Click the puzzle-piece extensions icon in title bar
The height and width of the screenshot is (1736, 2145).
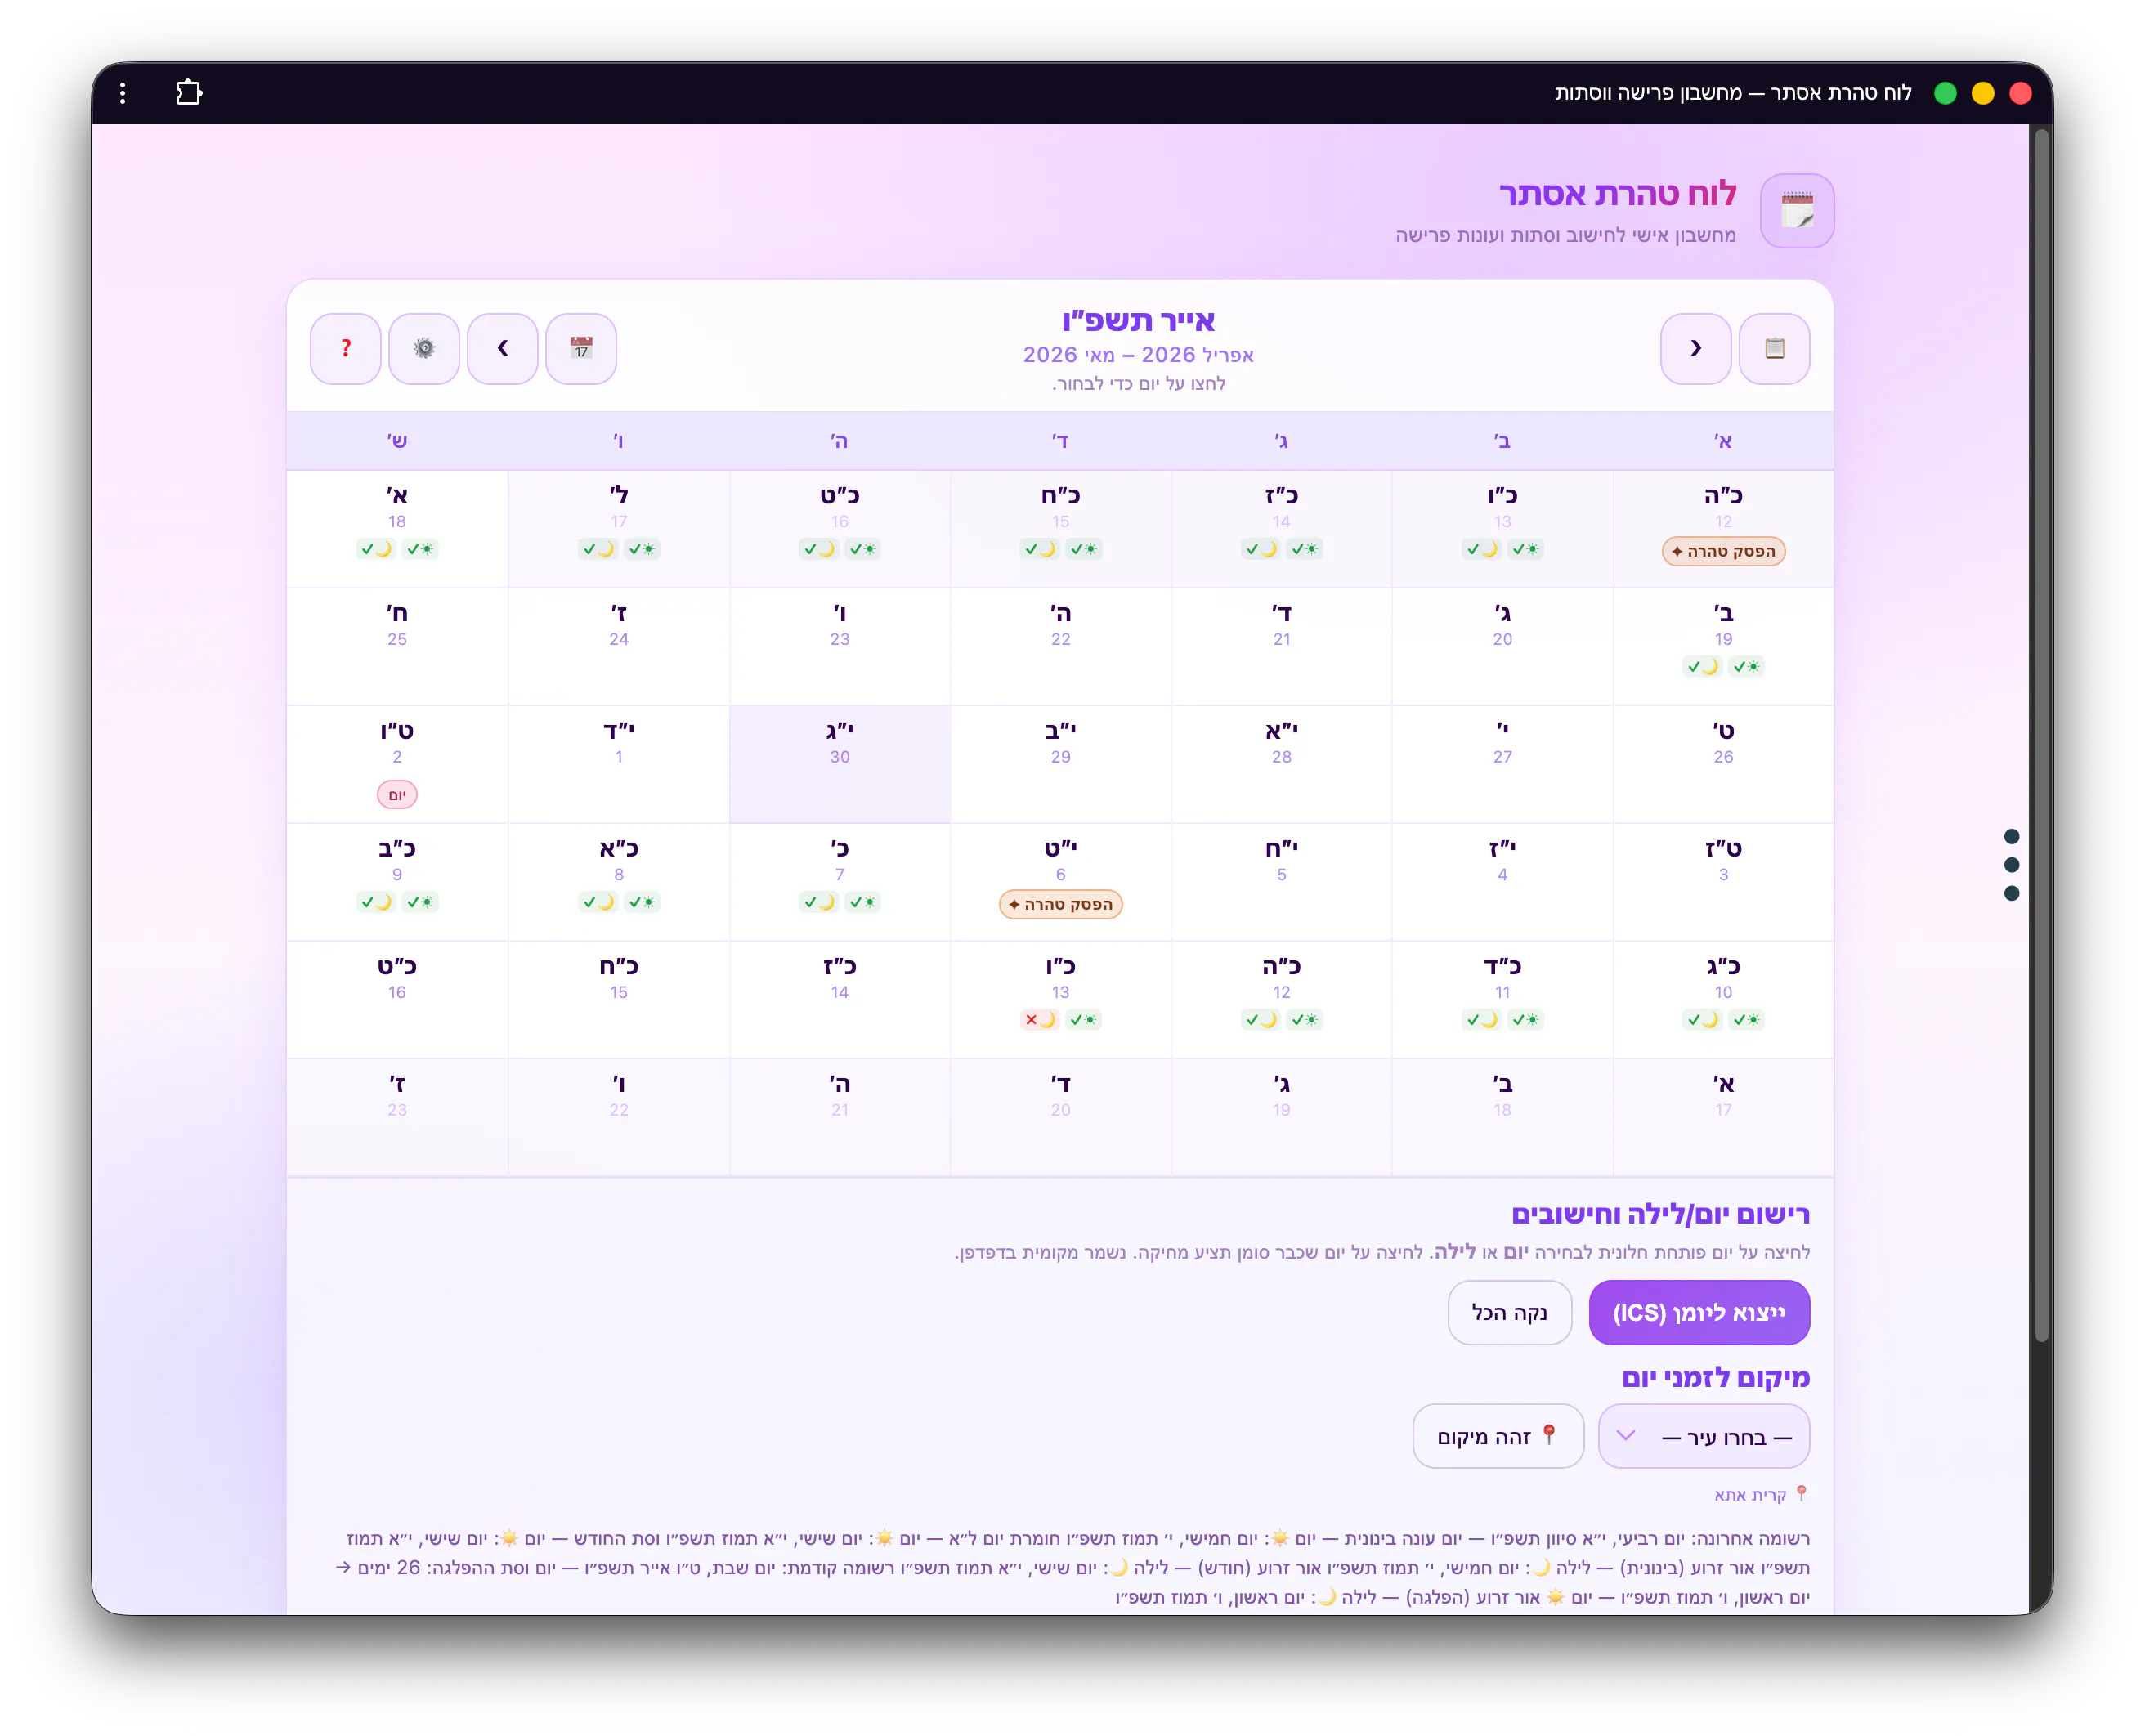click(x=189, y=93)
